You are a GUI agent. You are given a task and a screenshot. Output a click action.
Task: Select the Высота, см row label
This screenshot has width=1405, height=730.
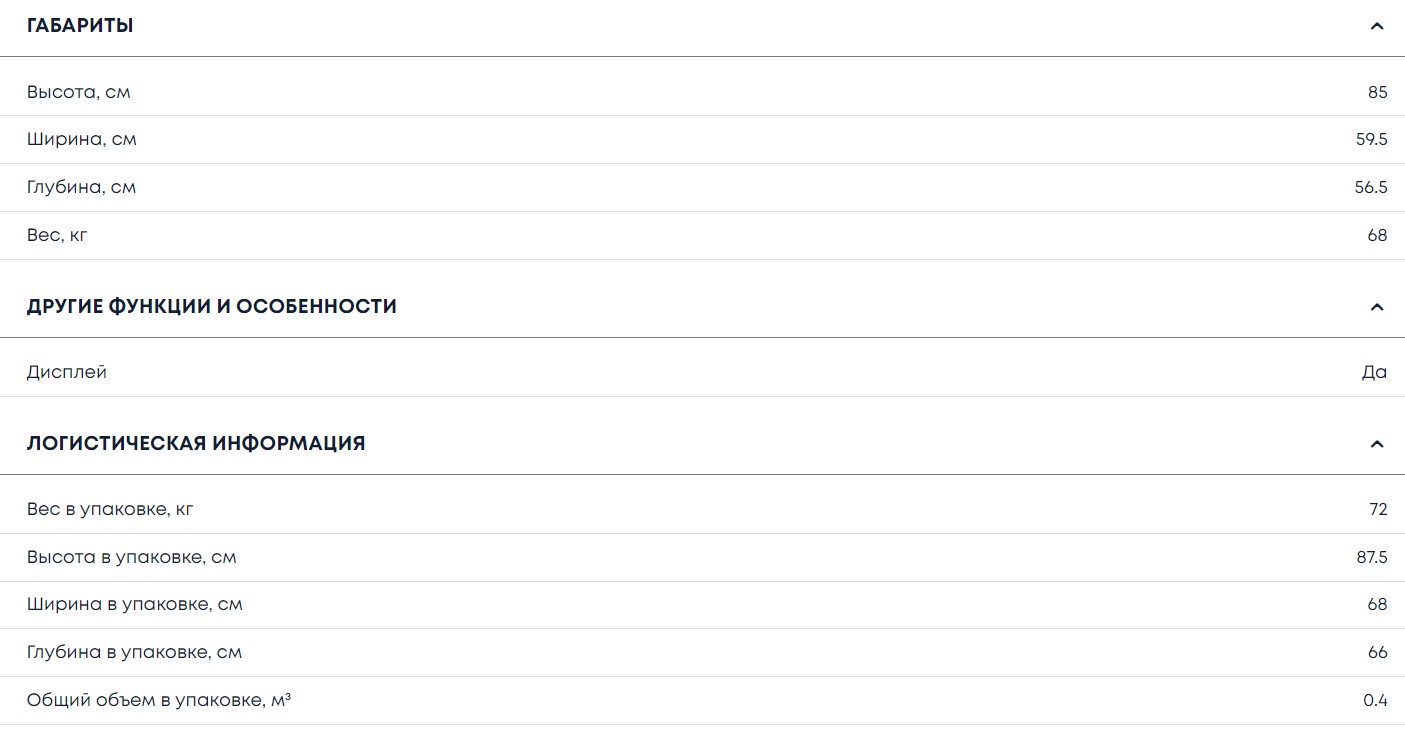[79, 93]
